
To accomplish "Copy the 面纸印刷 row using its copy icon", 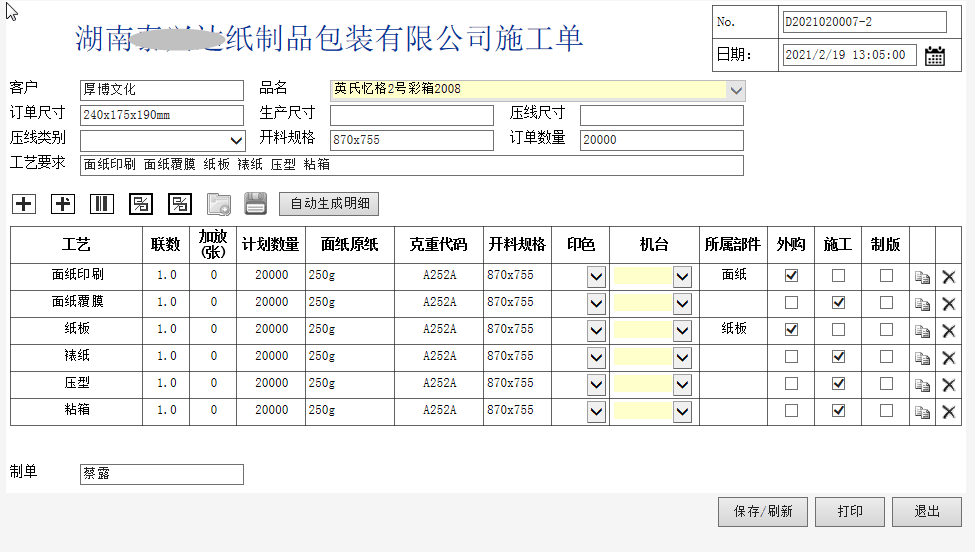I will point(922,276).
